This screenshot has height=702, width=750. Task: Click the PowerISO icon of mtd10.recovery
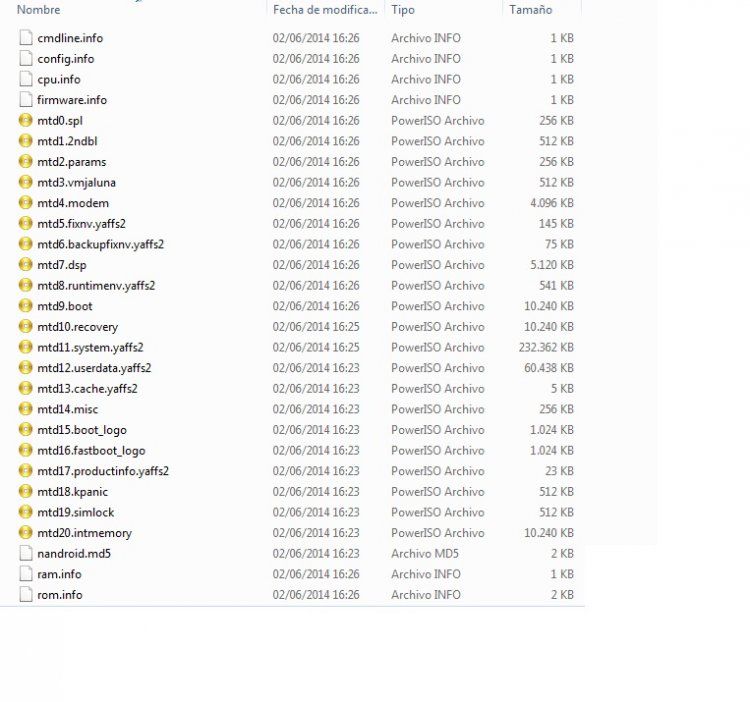[25, 326]
